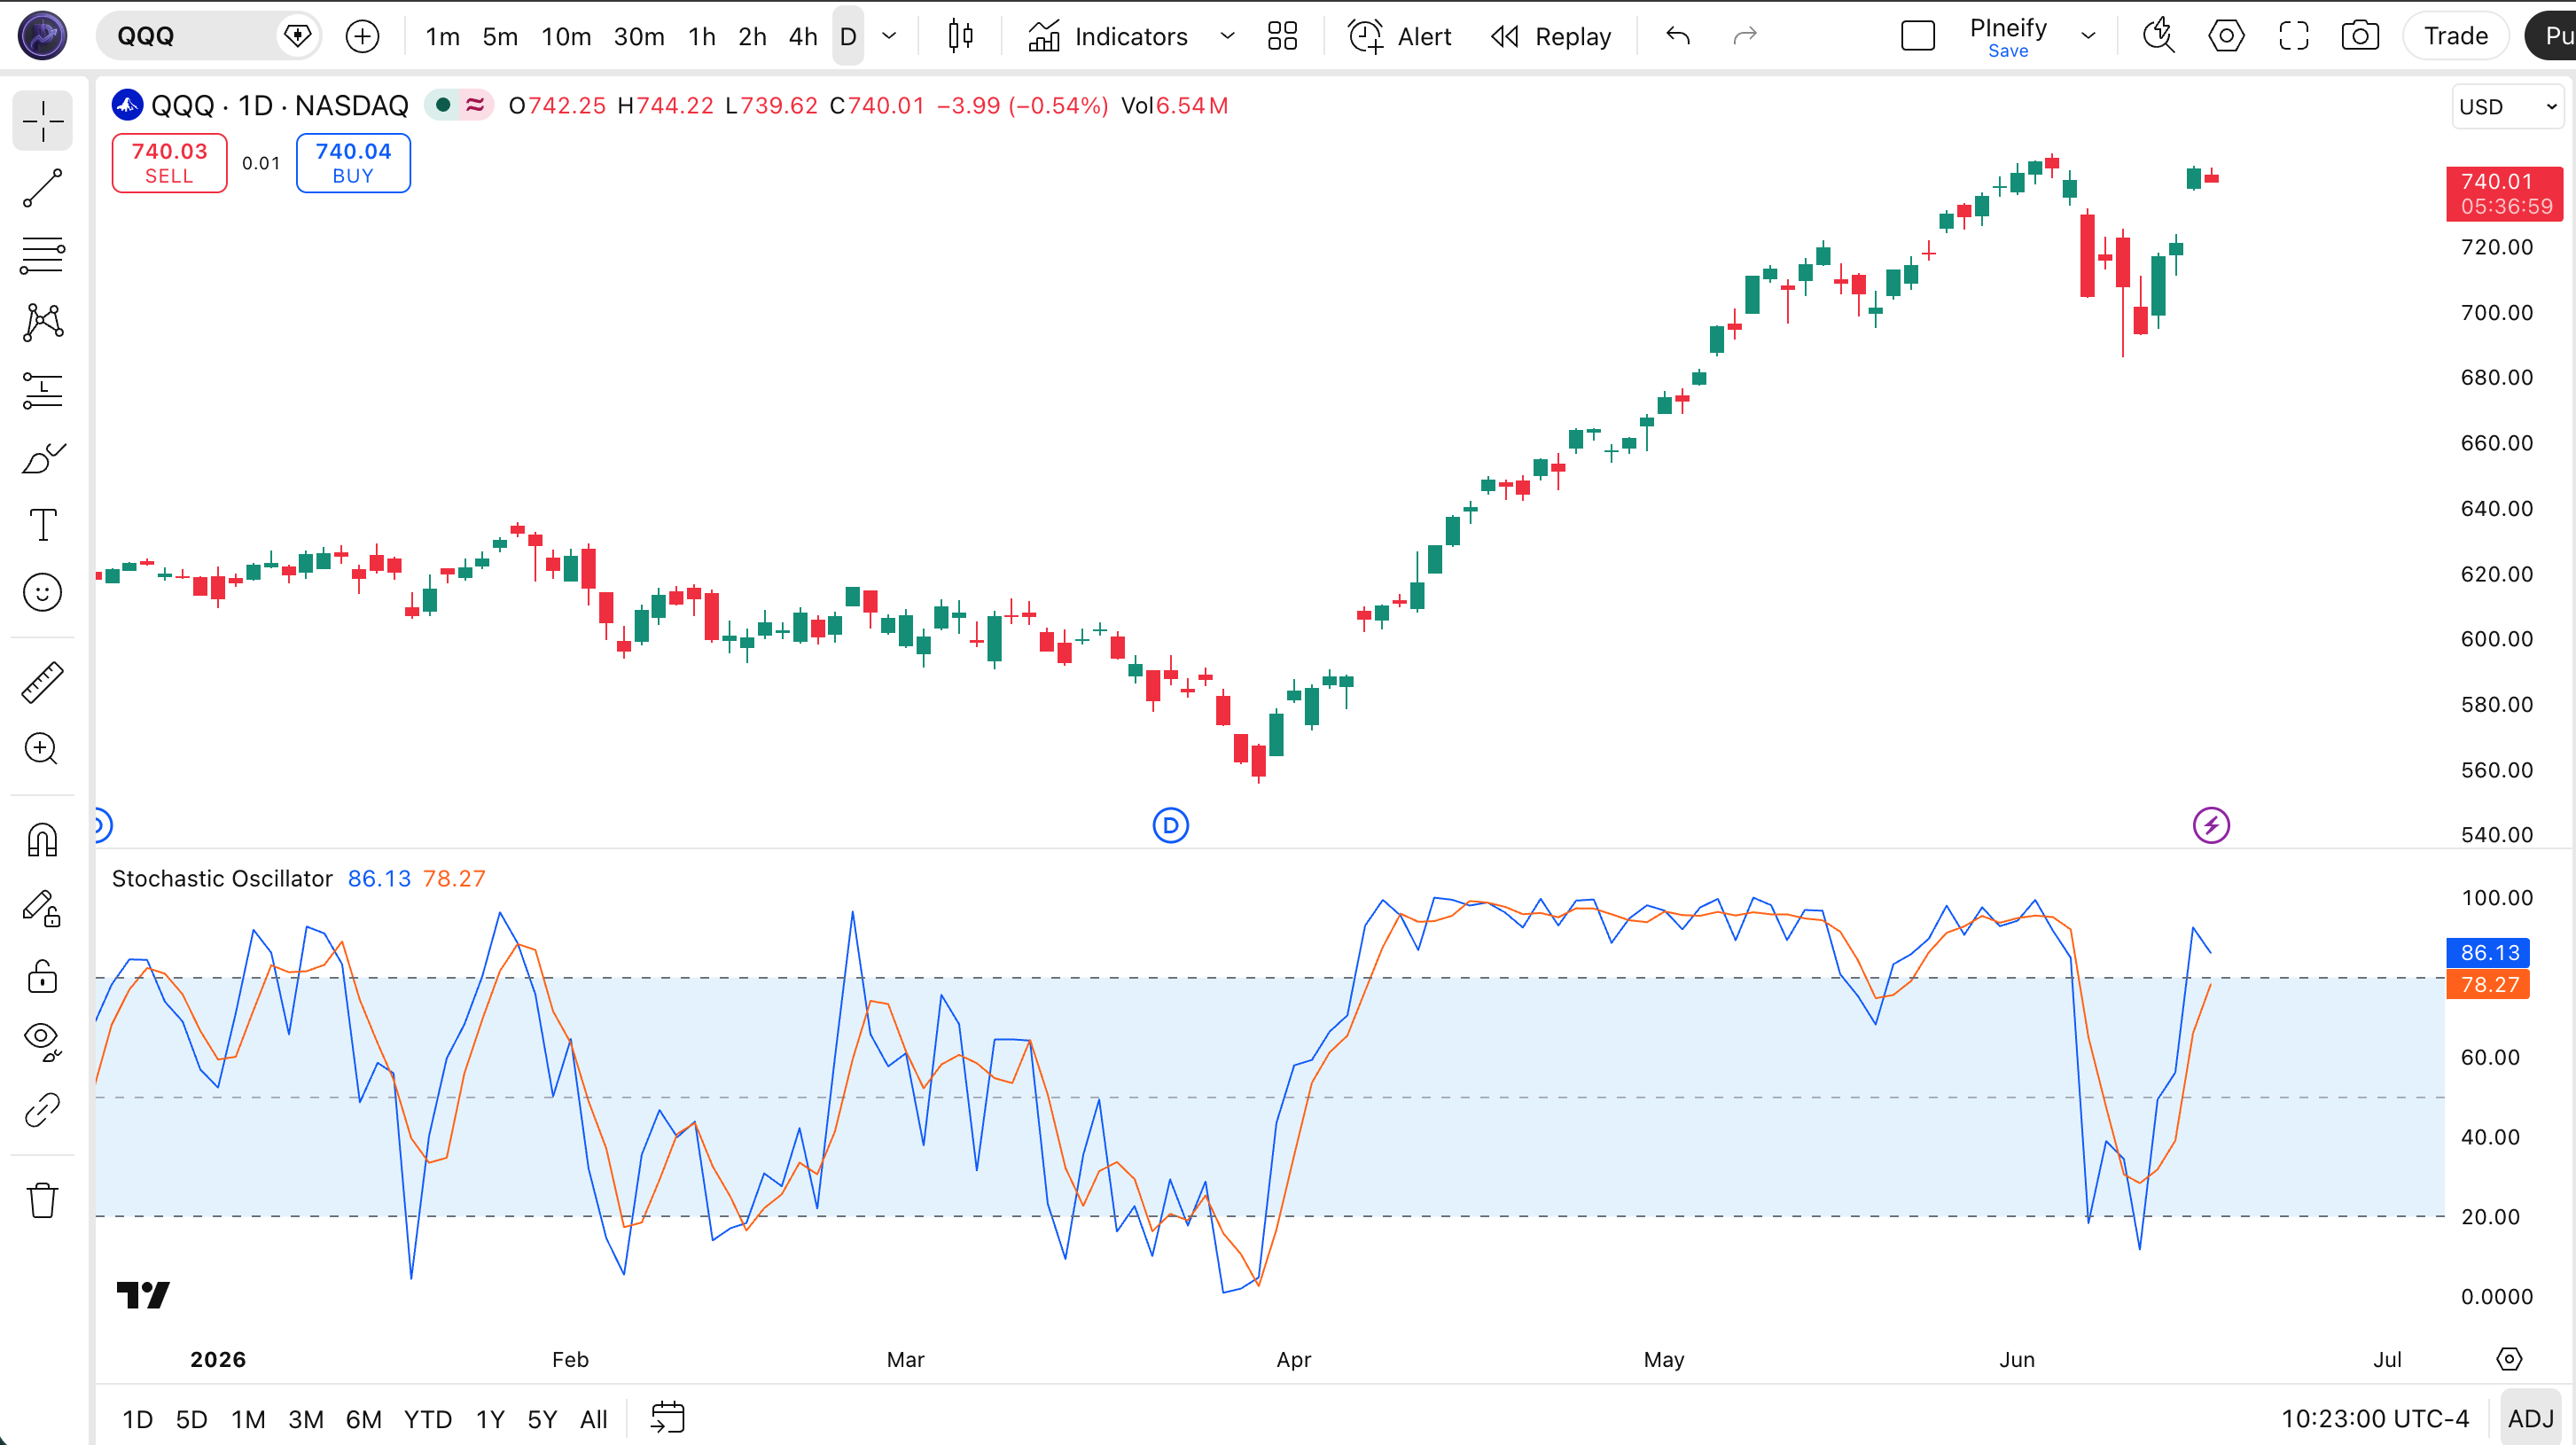
Task: Expand the favorite indicators dropdown arrow
Action: click(x=1227, y=36)
